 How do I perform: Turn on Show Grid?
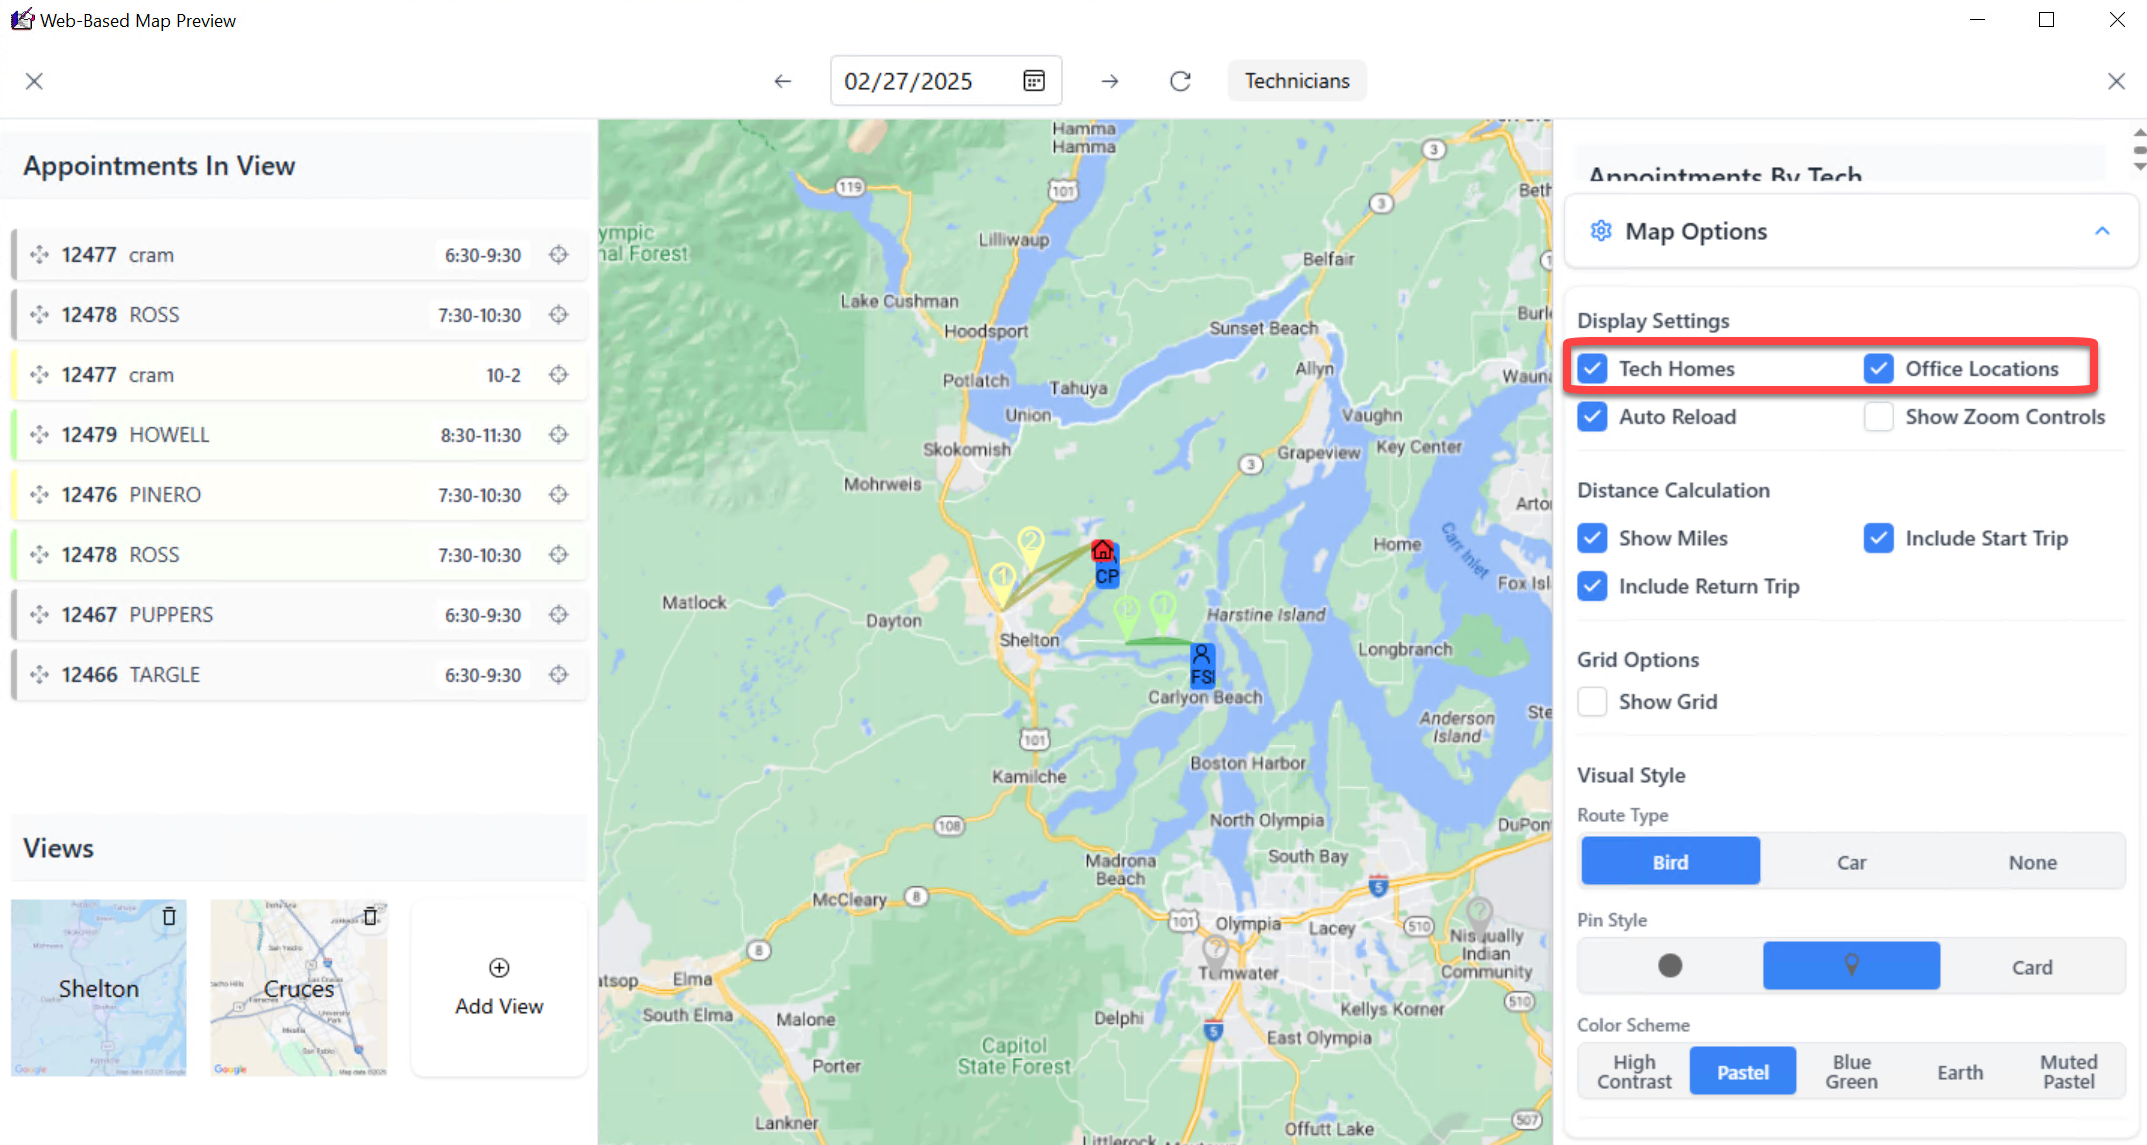point(1592,702)
